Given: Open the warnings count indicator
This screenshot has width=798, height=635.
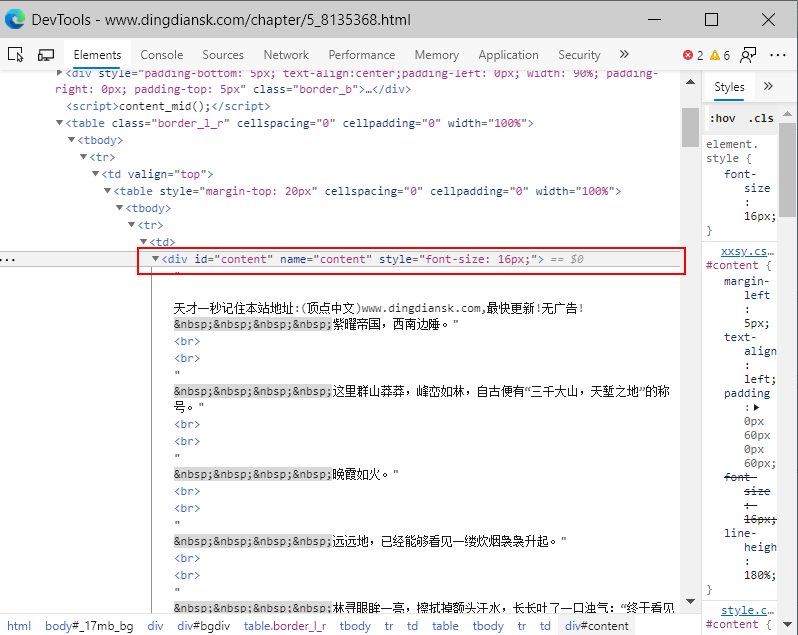Looking at the screenshot, I should pos(720,55).
